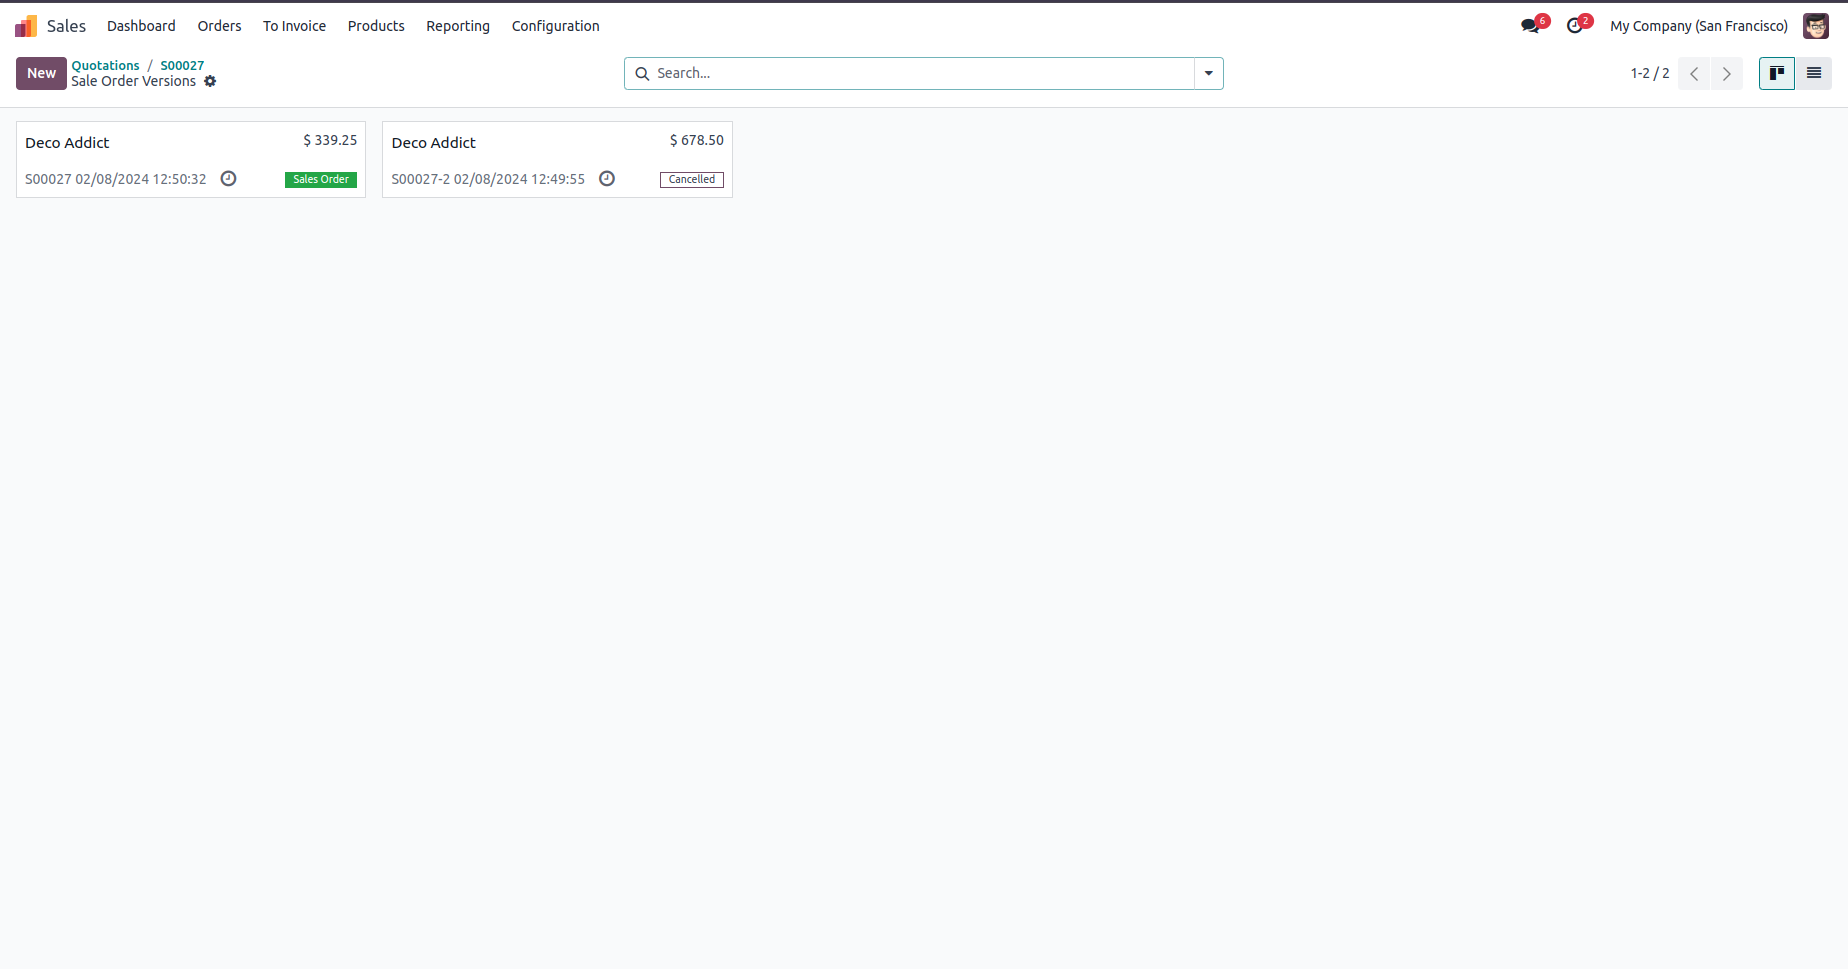The image size is (1848, 969).
Task: Create a record with the New button
Action: pyautogui.click(x=41, y=73)
